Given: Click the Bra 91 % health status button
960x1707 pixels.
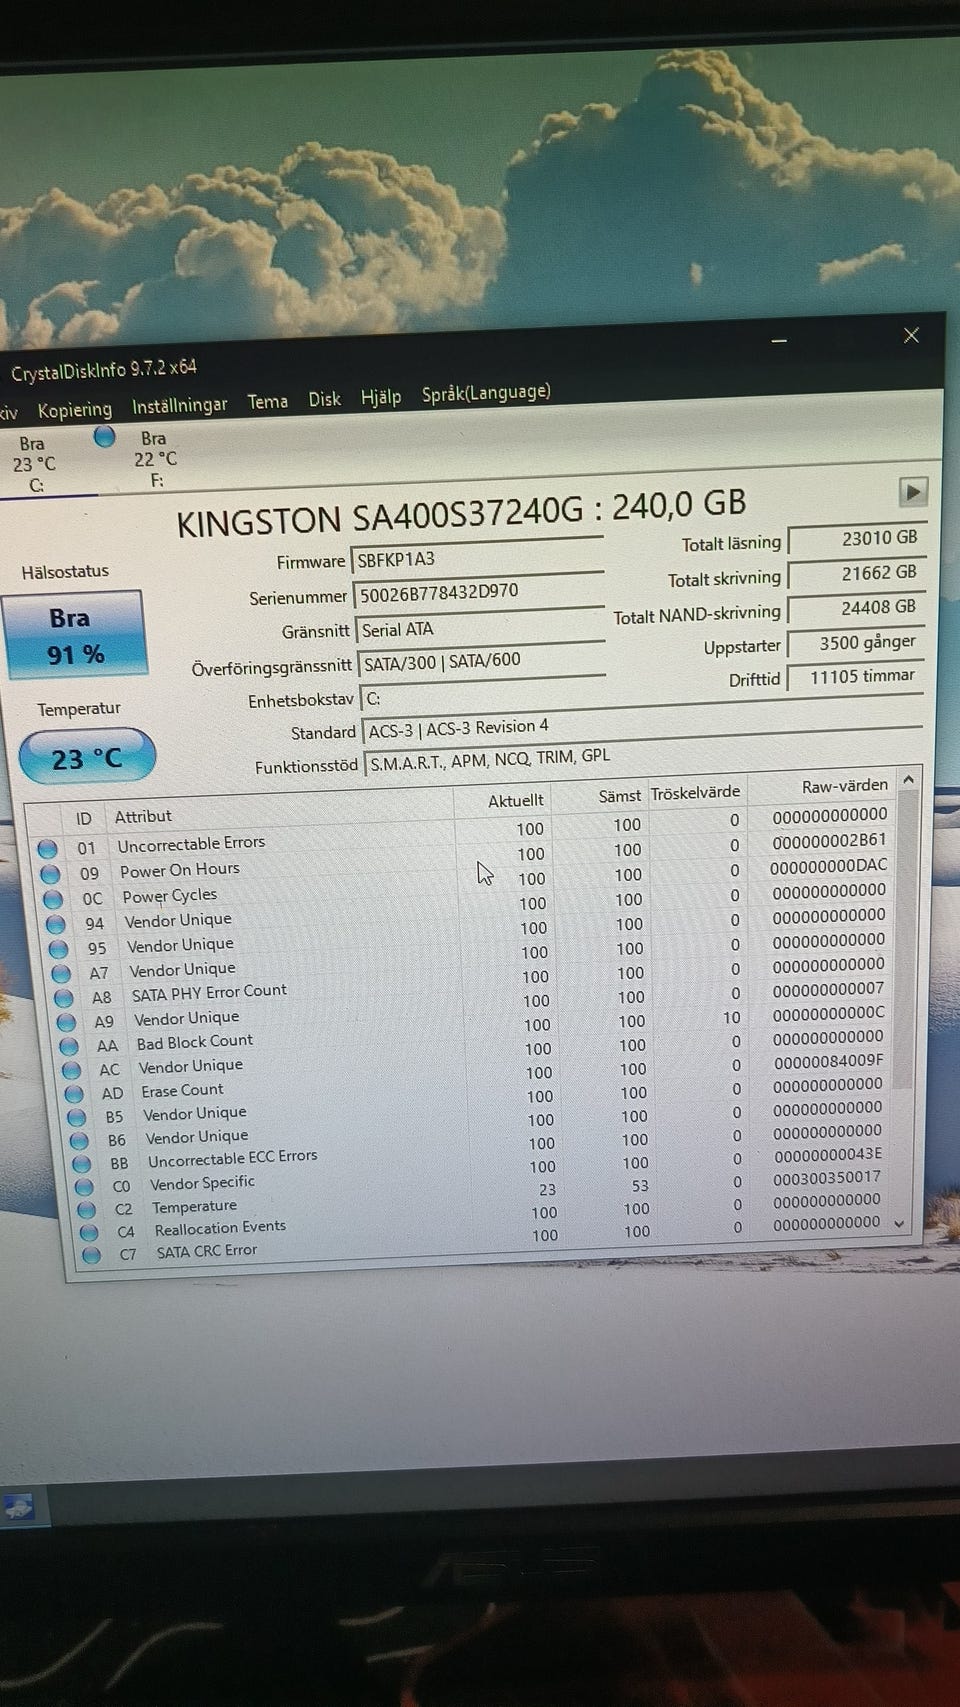Looking at the screenshot, I should coord(76,635).
